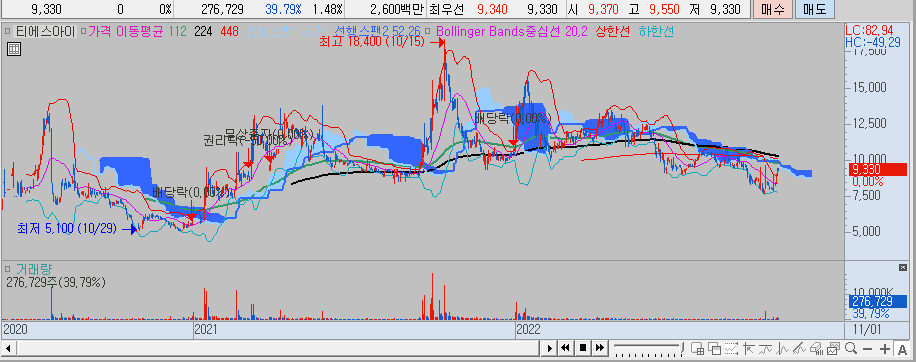
Task: Click the 매도 sell button
Action: point(815,9)
